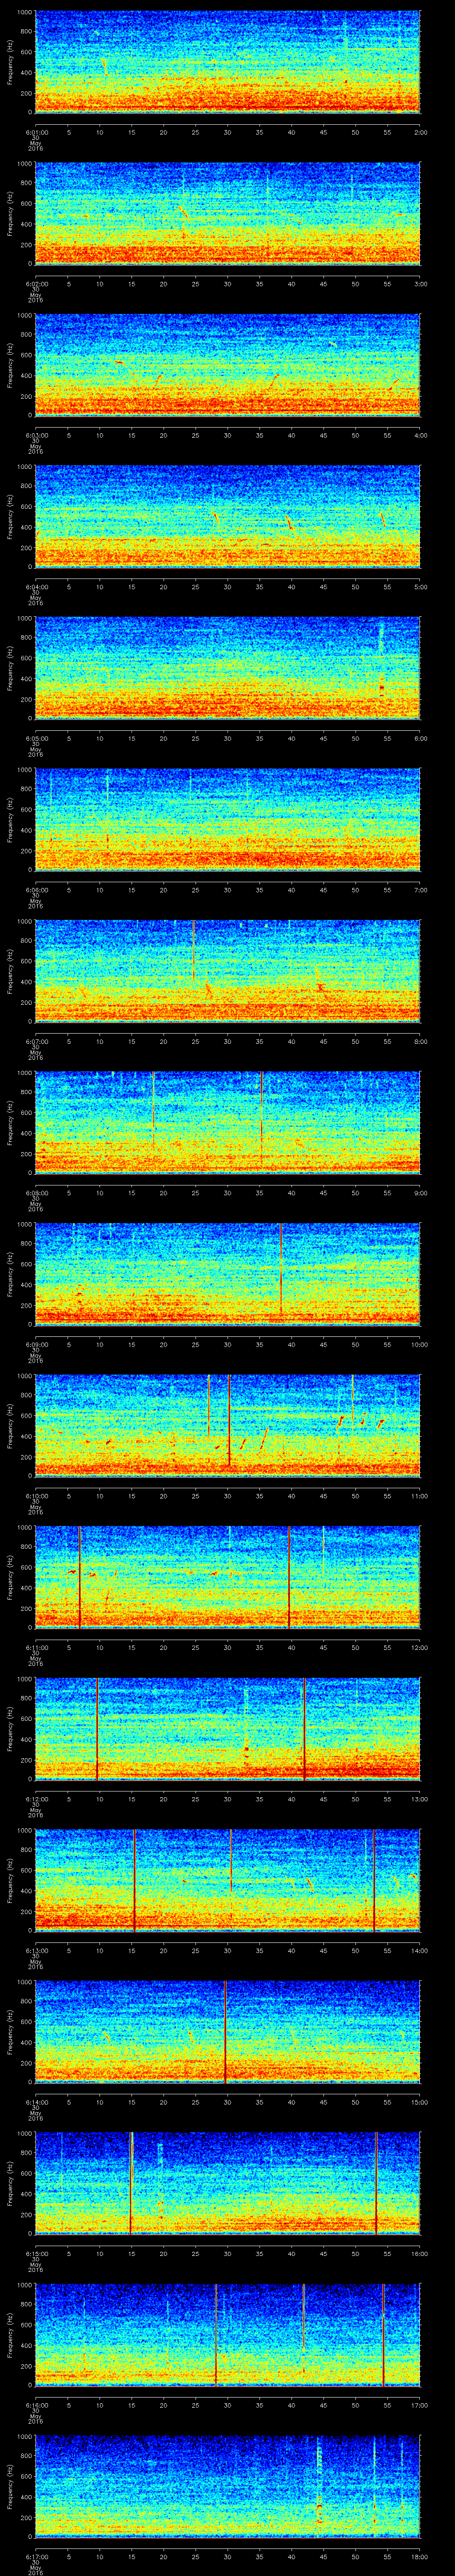Click the spectrogram panel starting at 6:14:00
This screenshot has width=455, height=2576.
[228, 2032]
